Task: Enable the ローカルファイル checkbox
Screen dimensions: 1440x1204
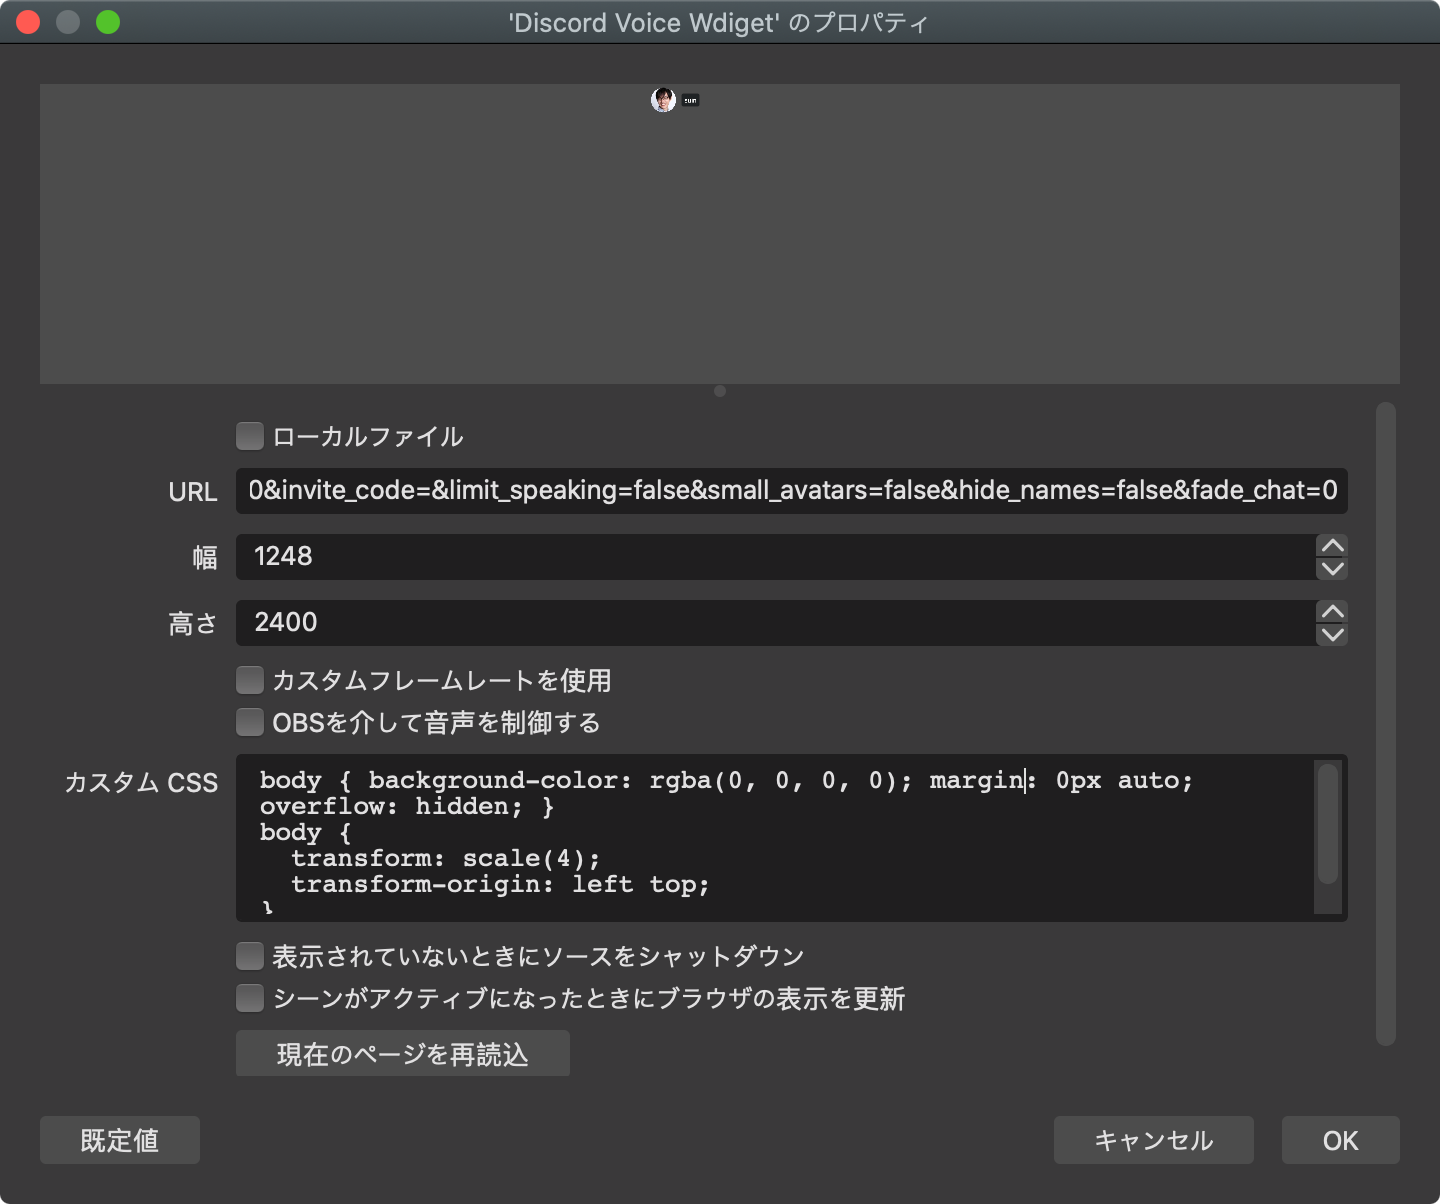Action: pyautogui.click(x=250, y=436)
